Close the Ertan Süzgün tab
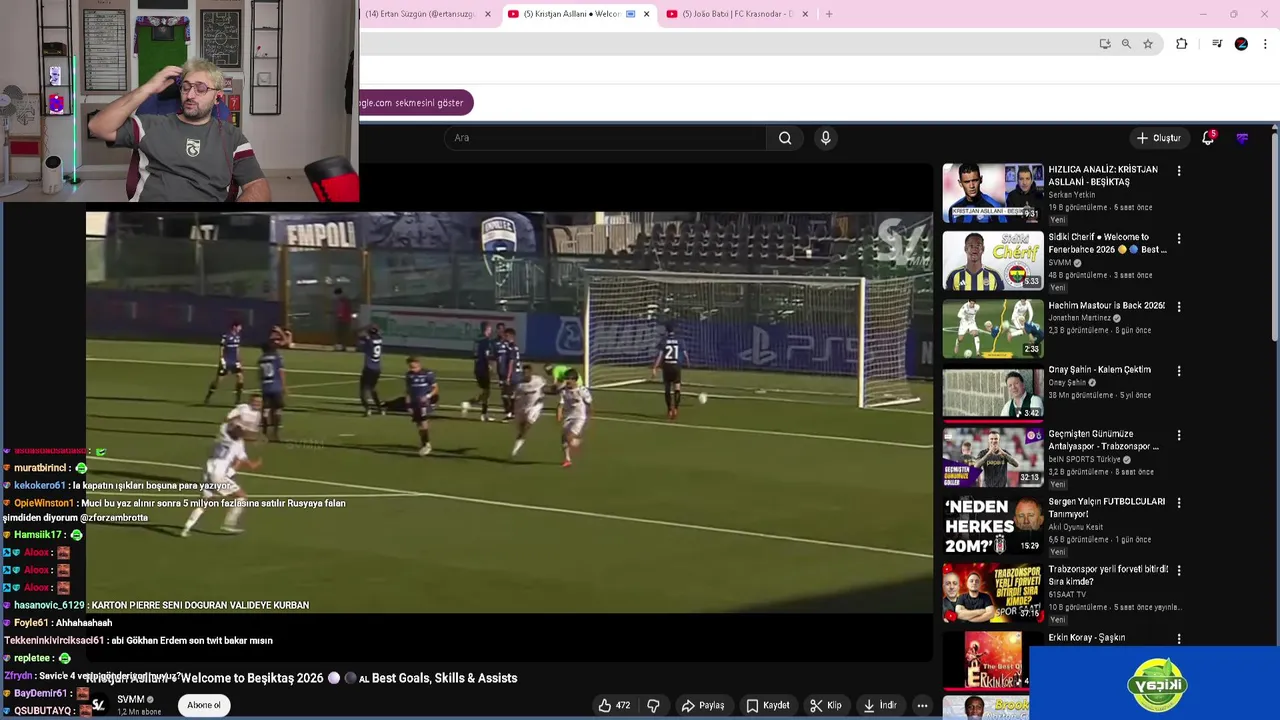The width and height of the screenshot is (1280, 720). click(488, 14)
